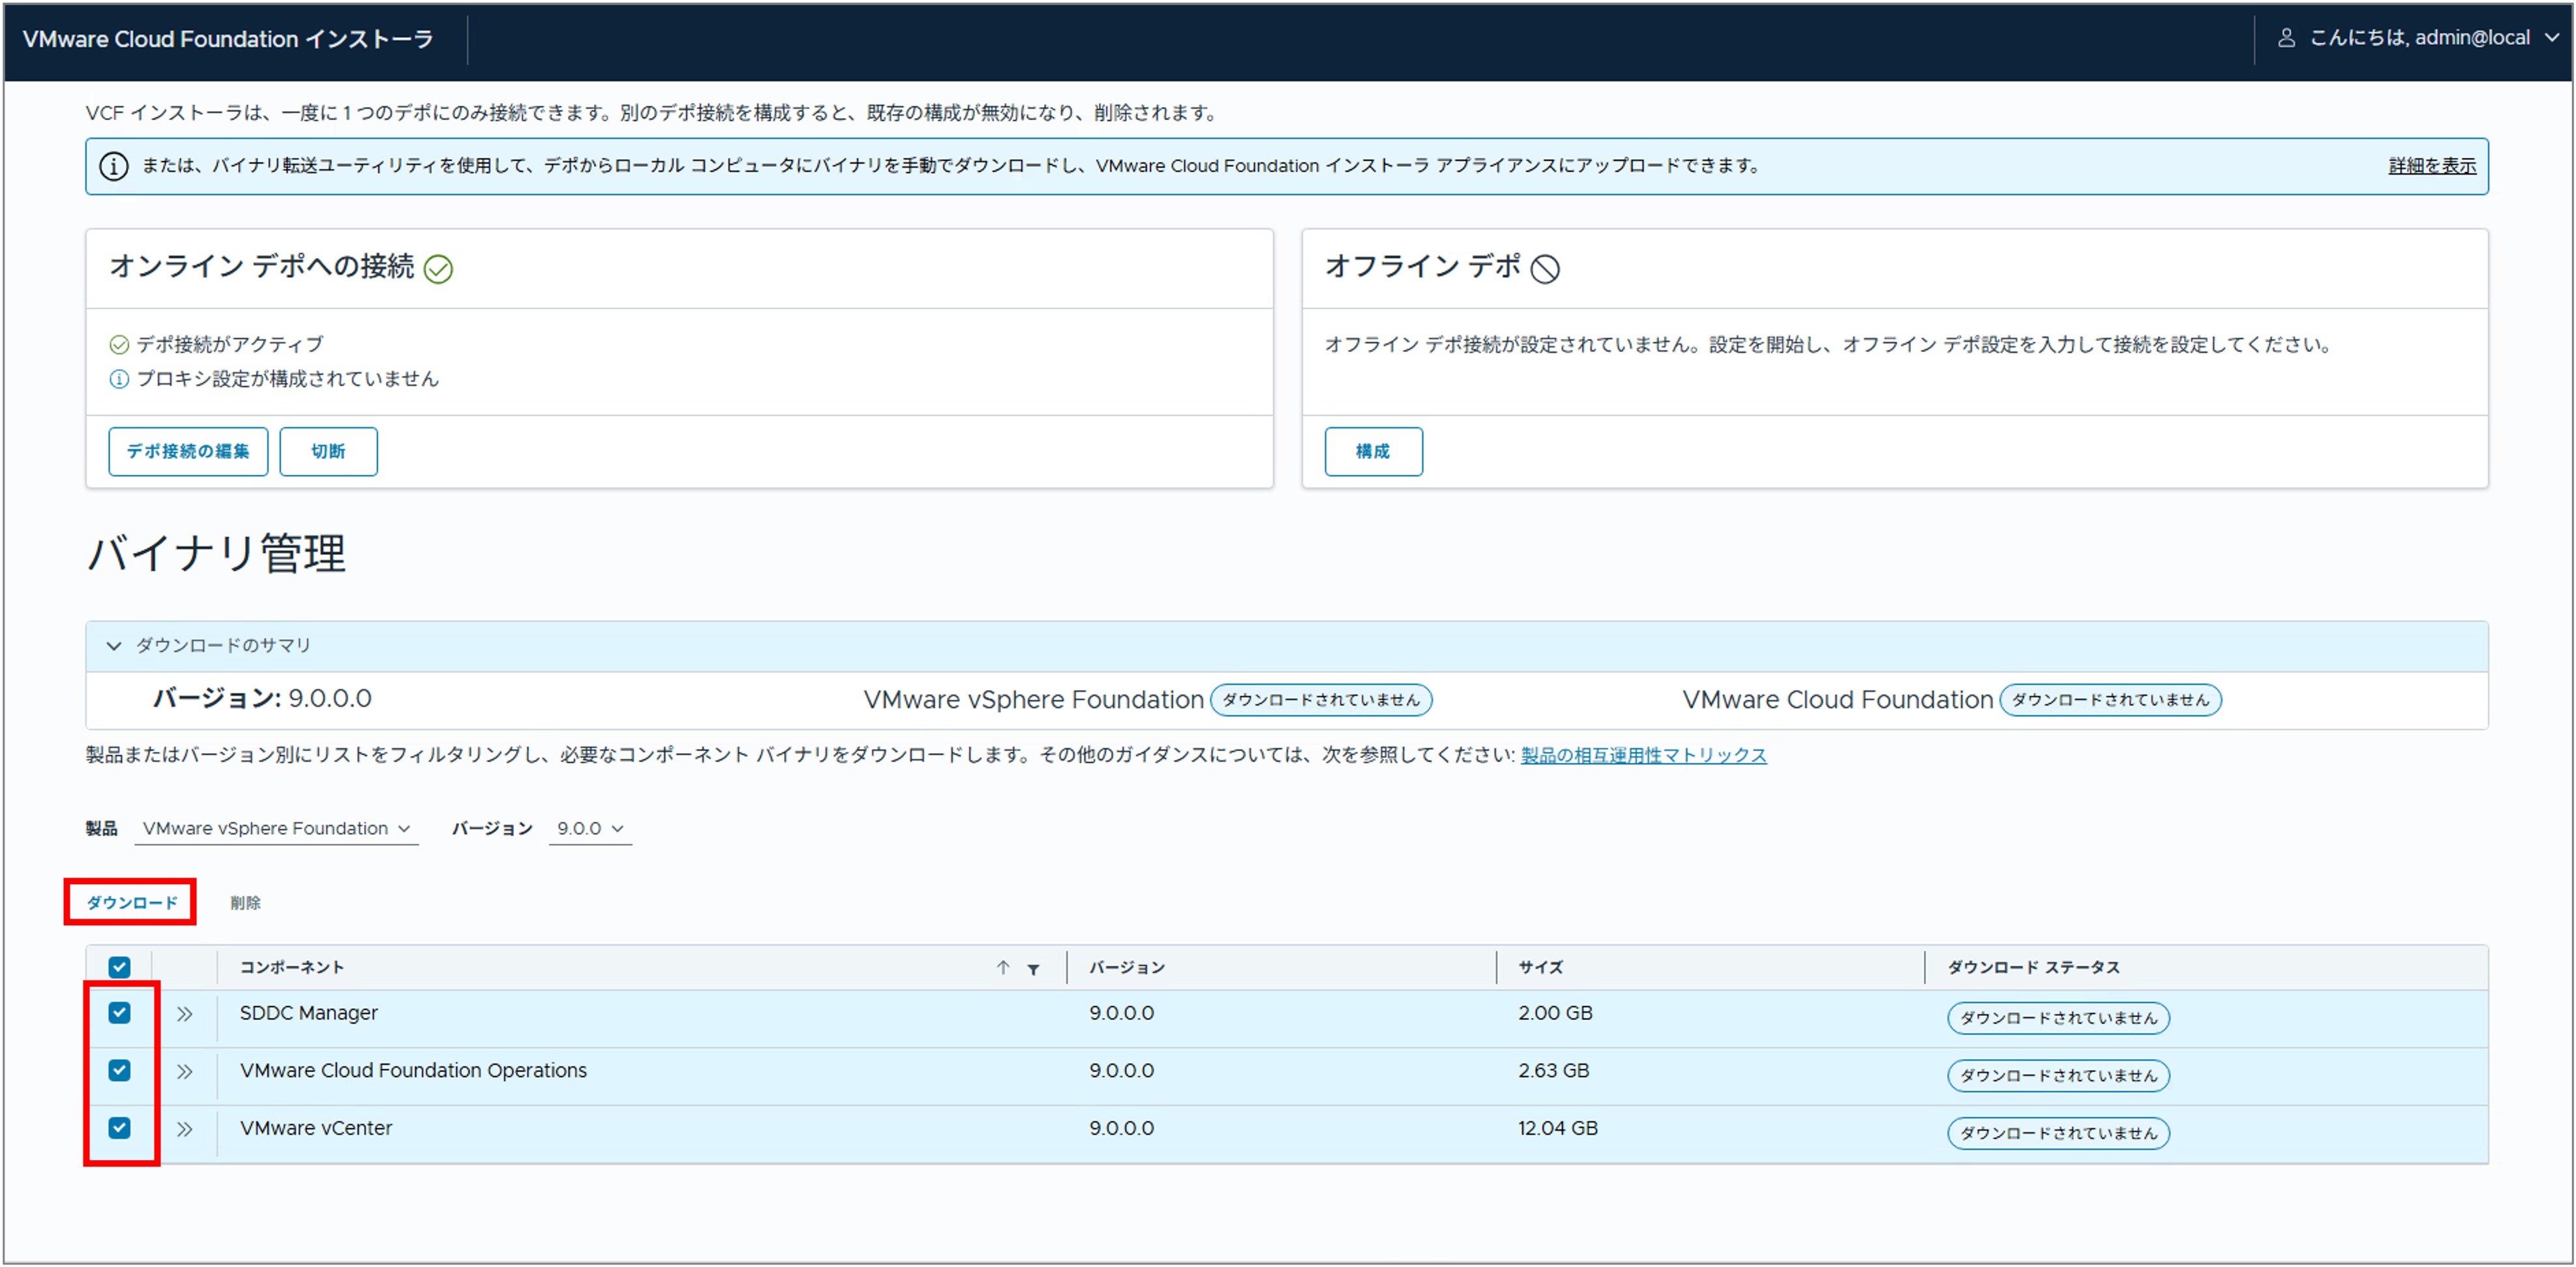The width and height of the screenshot is (2576, 1267).
Task: Click the green check icon next to オンライン デポへの接続
Action: 438,269
